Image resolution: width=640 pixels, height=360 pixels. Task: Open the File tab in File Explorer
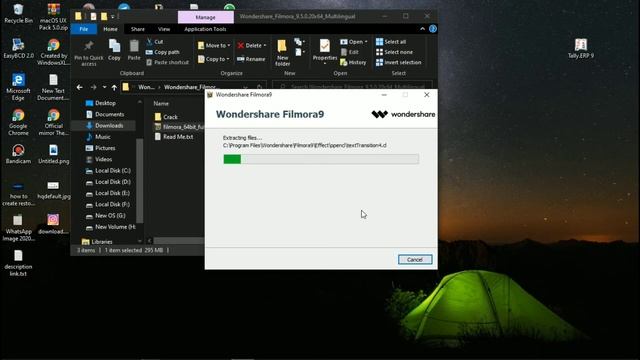coord(84,29)
